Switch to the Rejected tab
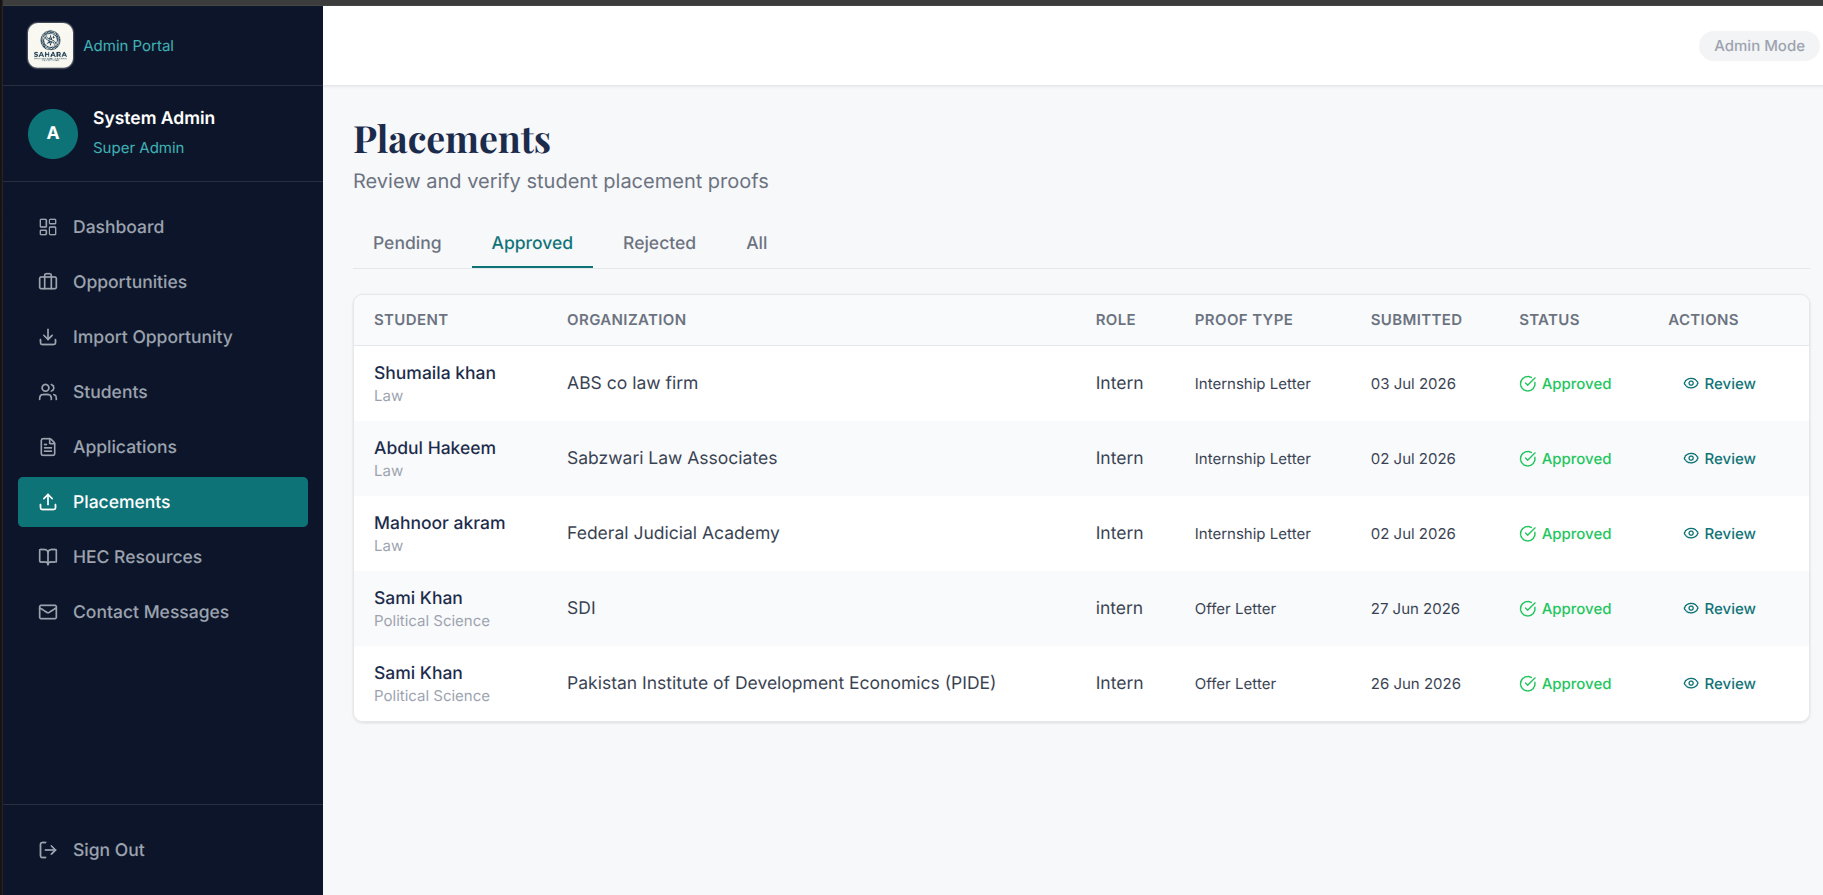Screen dimensions: 1823x895 tap(659, 243)
